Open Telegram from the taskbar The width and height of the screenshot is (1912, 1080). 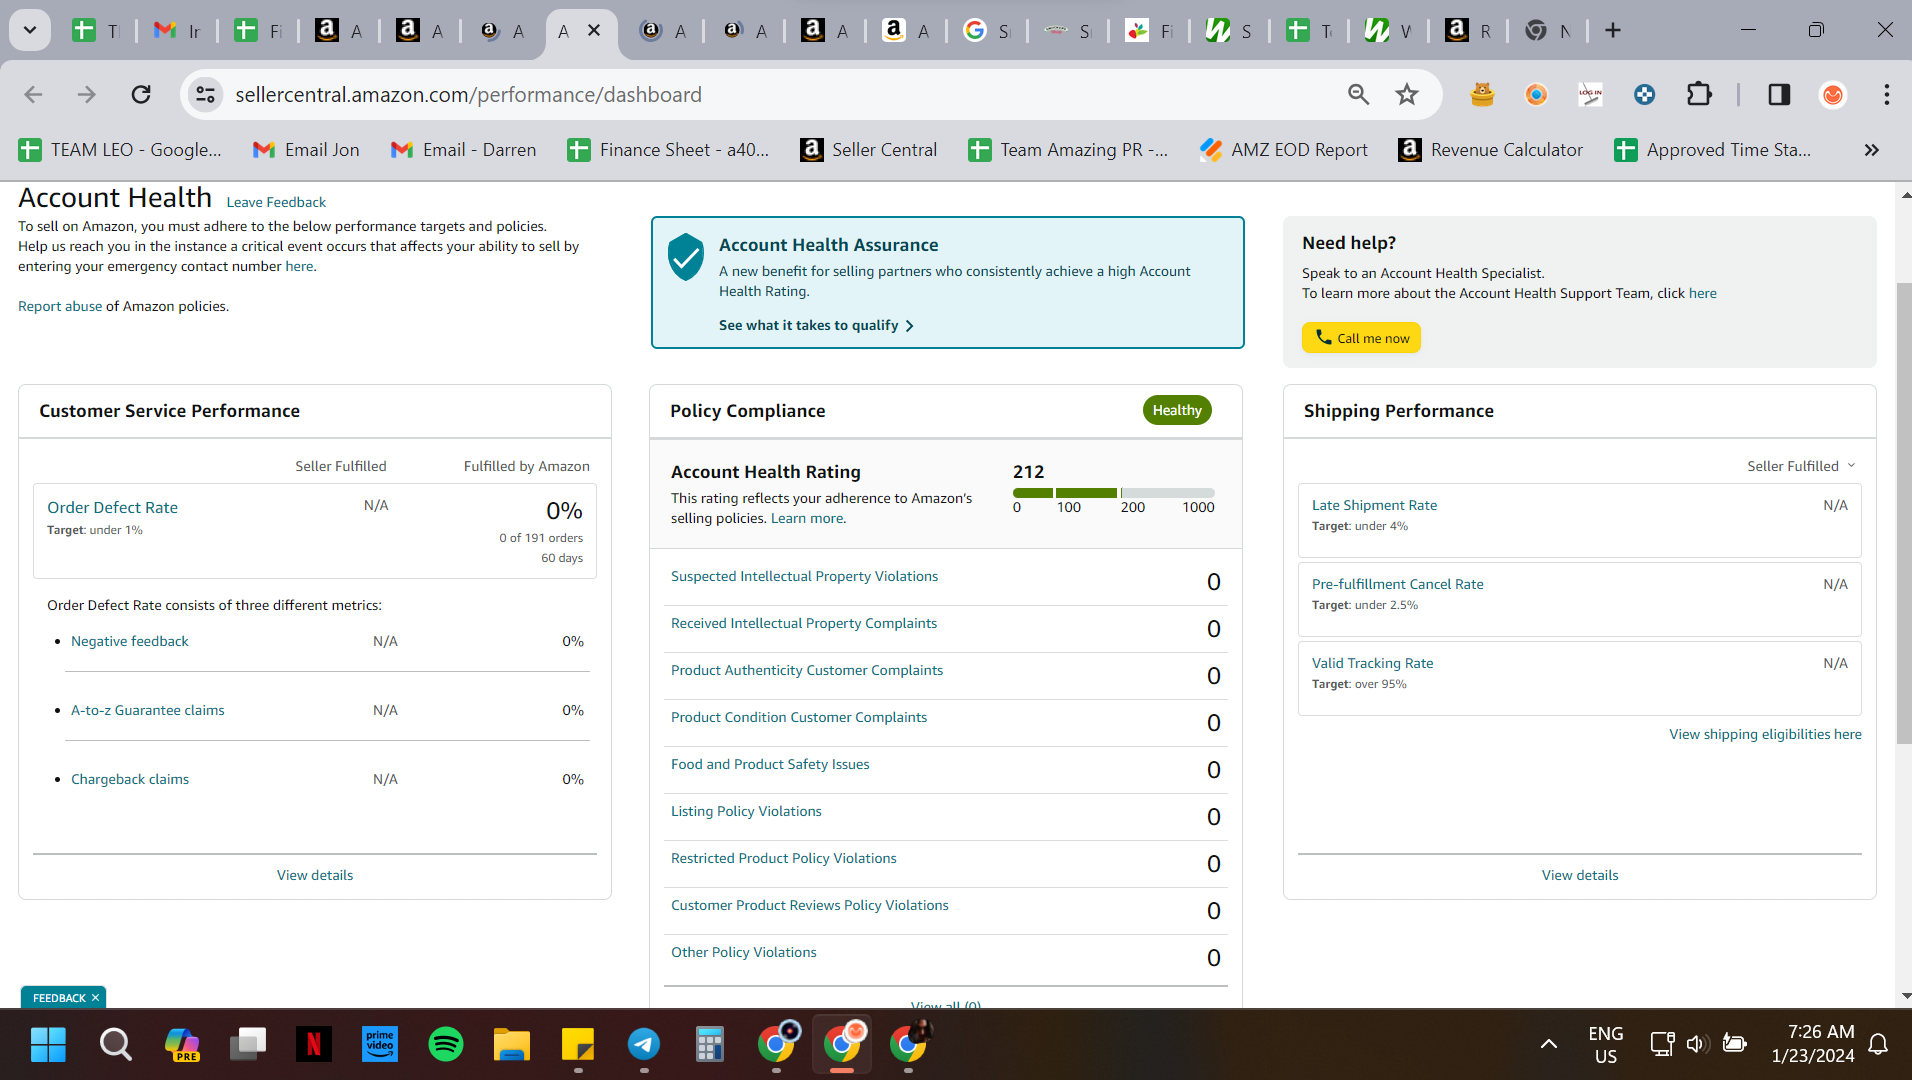644,1045
